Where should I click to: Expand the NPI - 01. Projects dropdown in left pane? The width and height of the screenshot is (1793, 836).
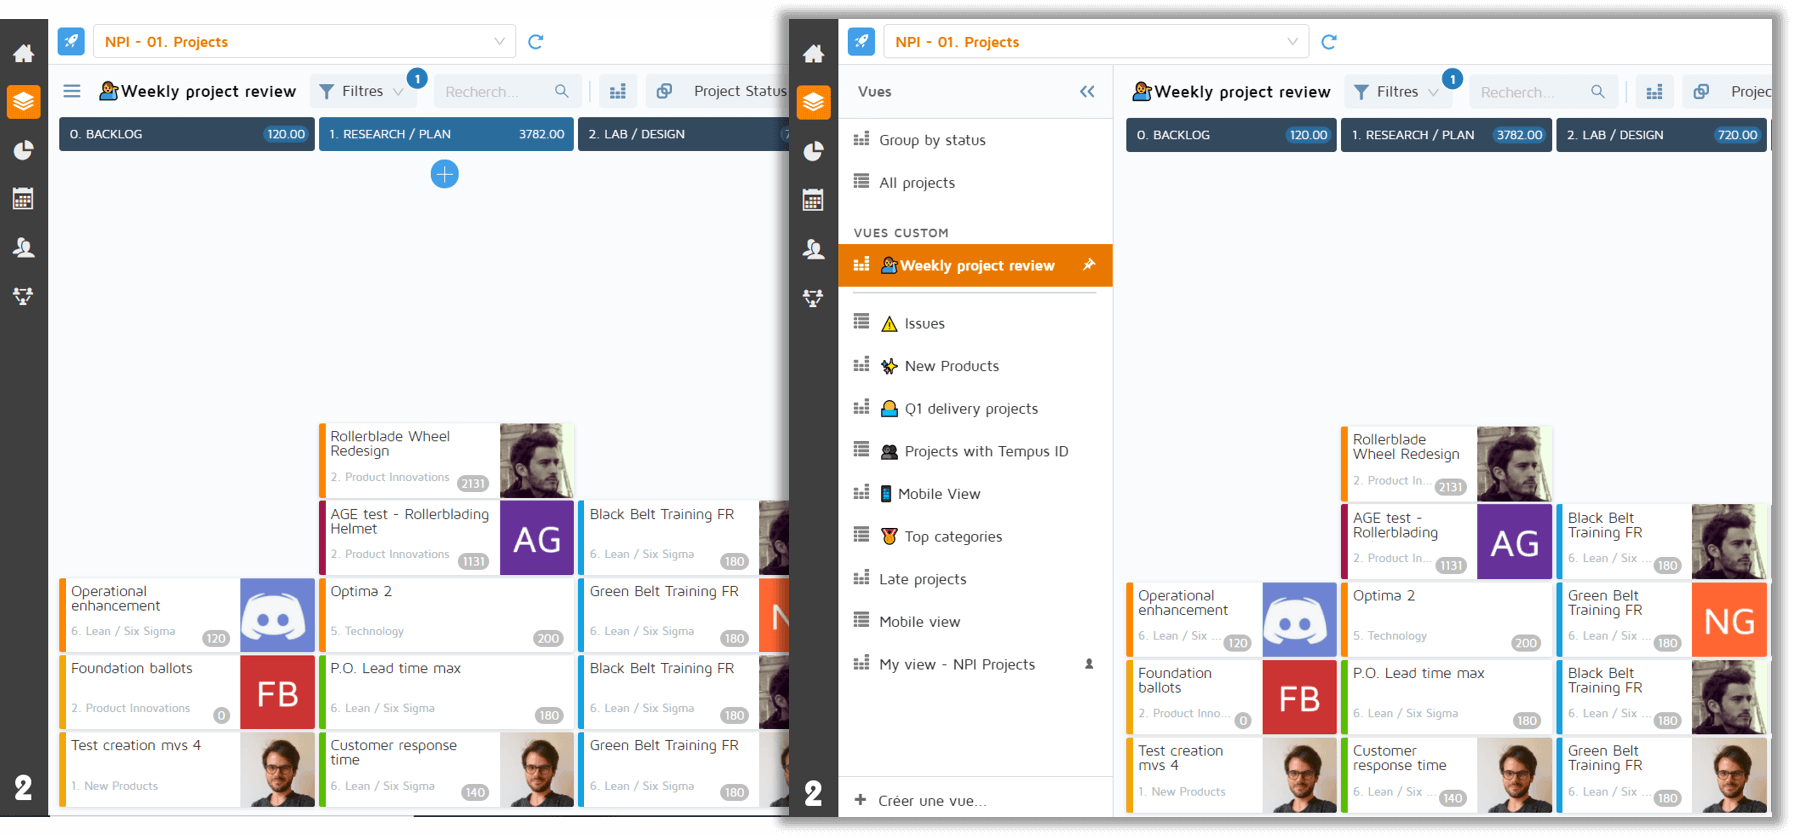pos(499,42)
